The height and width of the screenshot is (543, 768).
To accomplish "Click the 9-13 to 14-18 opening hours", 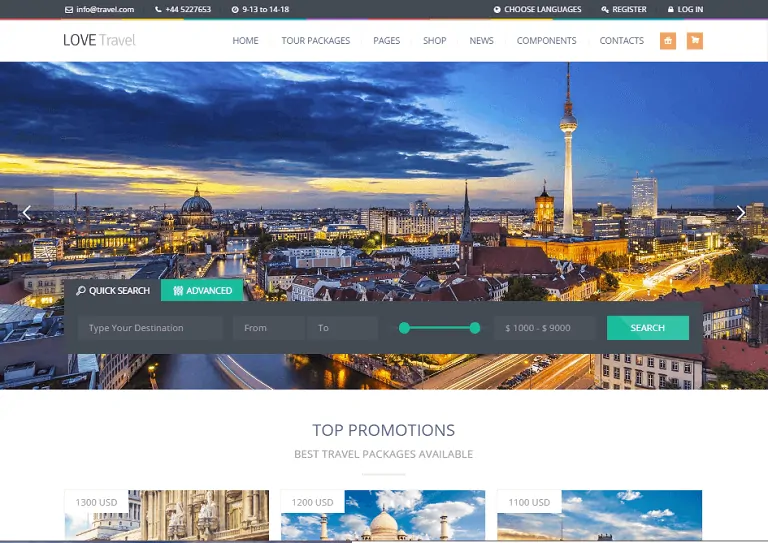I will (265, 9).
